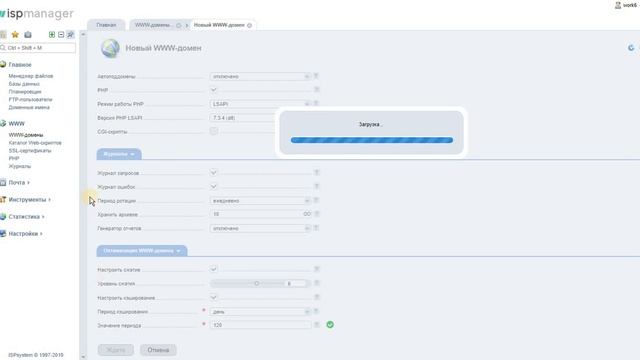Click the Отмена button
640x360 pixels.
point(158,350)
